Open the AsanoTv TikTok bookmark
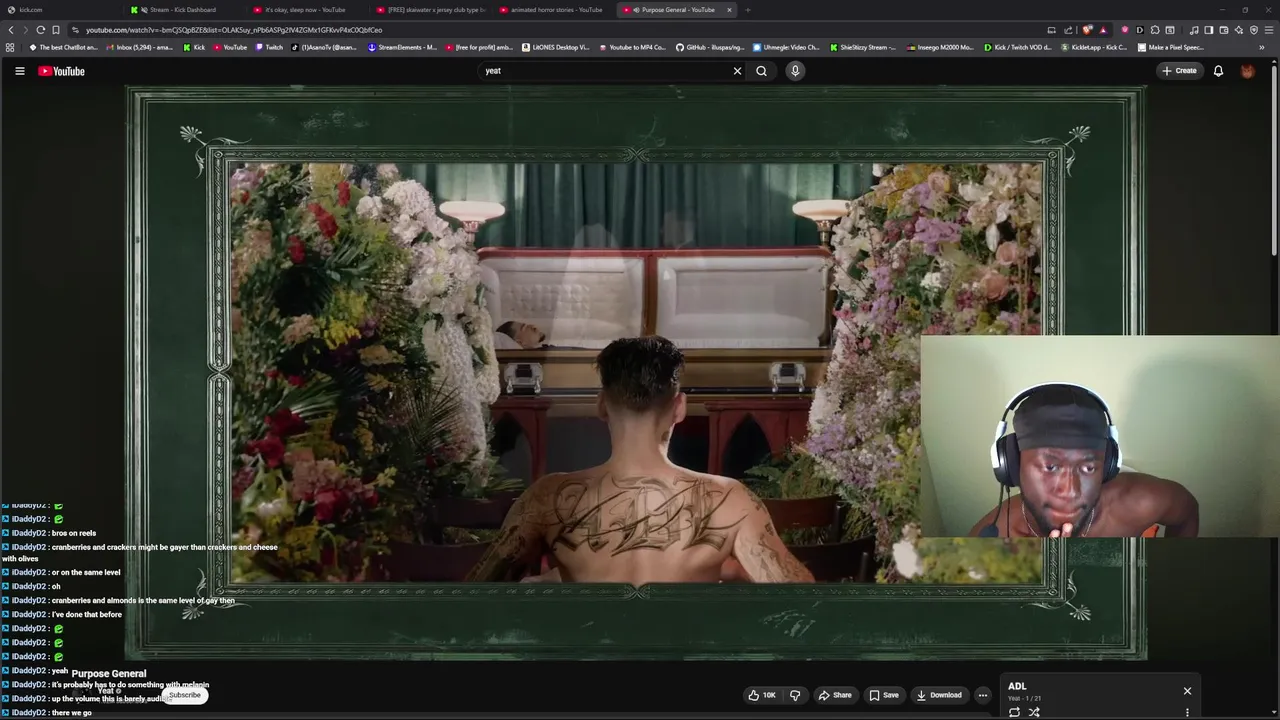 tap(325, 47)
